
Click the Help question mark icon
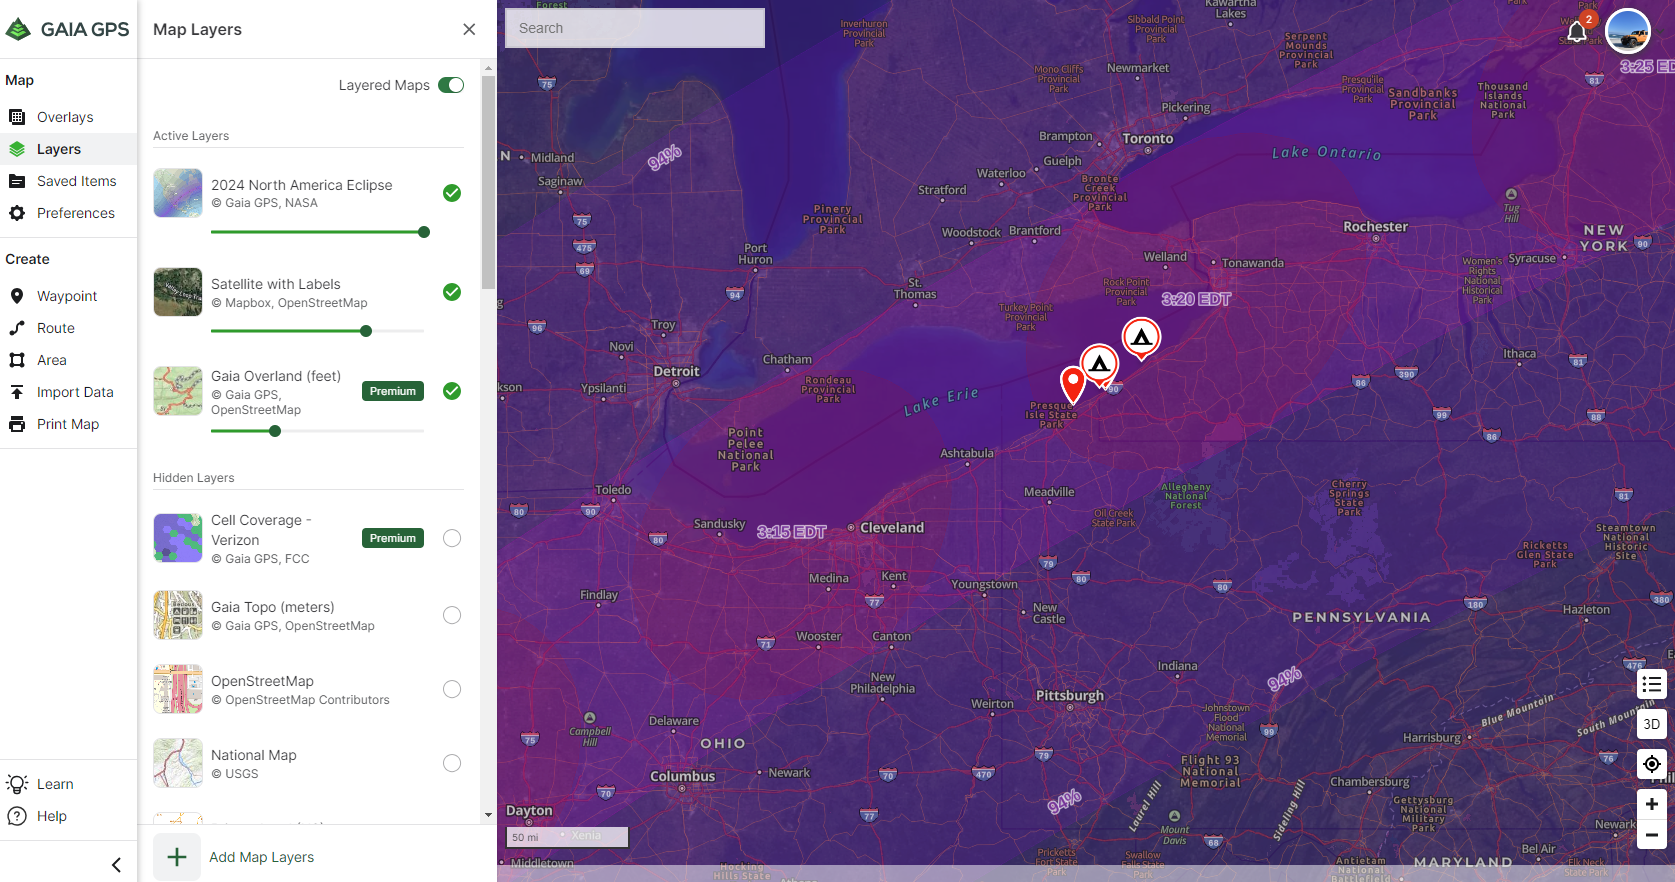click(17, 816)
